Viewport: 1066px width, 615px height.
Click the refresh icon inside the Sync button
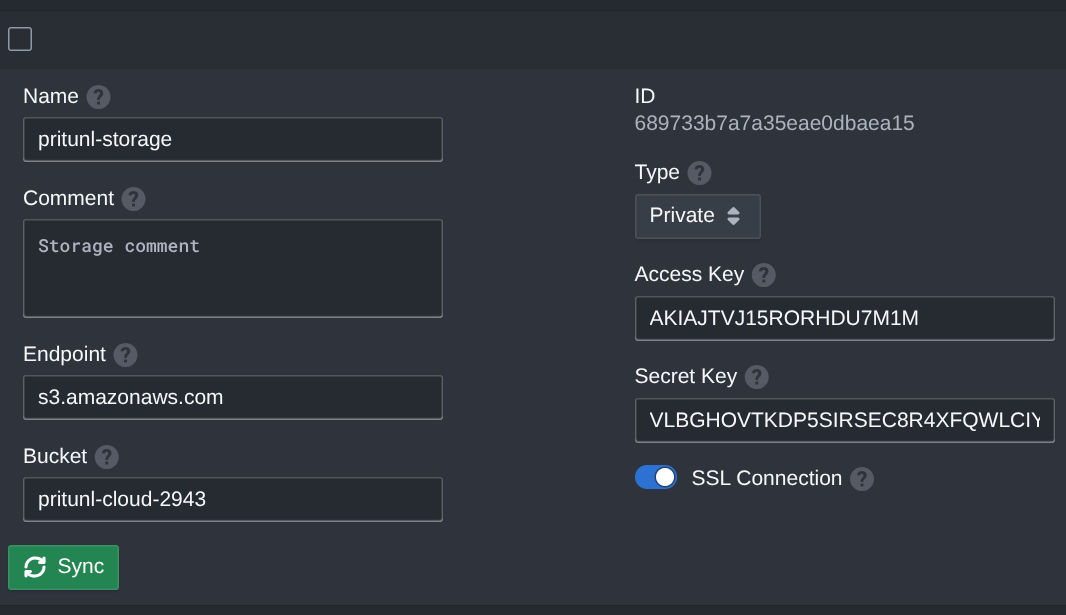pos(36,567)
